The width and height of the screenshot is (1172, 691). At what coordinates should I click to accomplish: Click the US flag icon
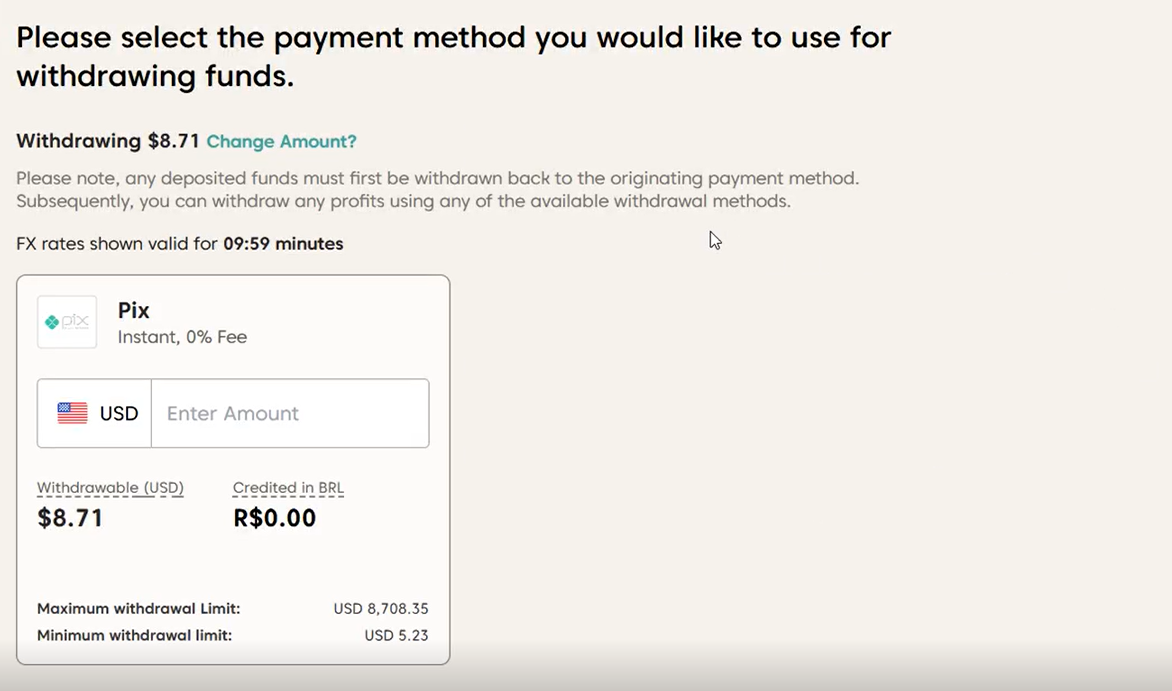pos(72,413)
